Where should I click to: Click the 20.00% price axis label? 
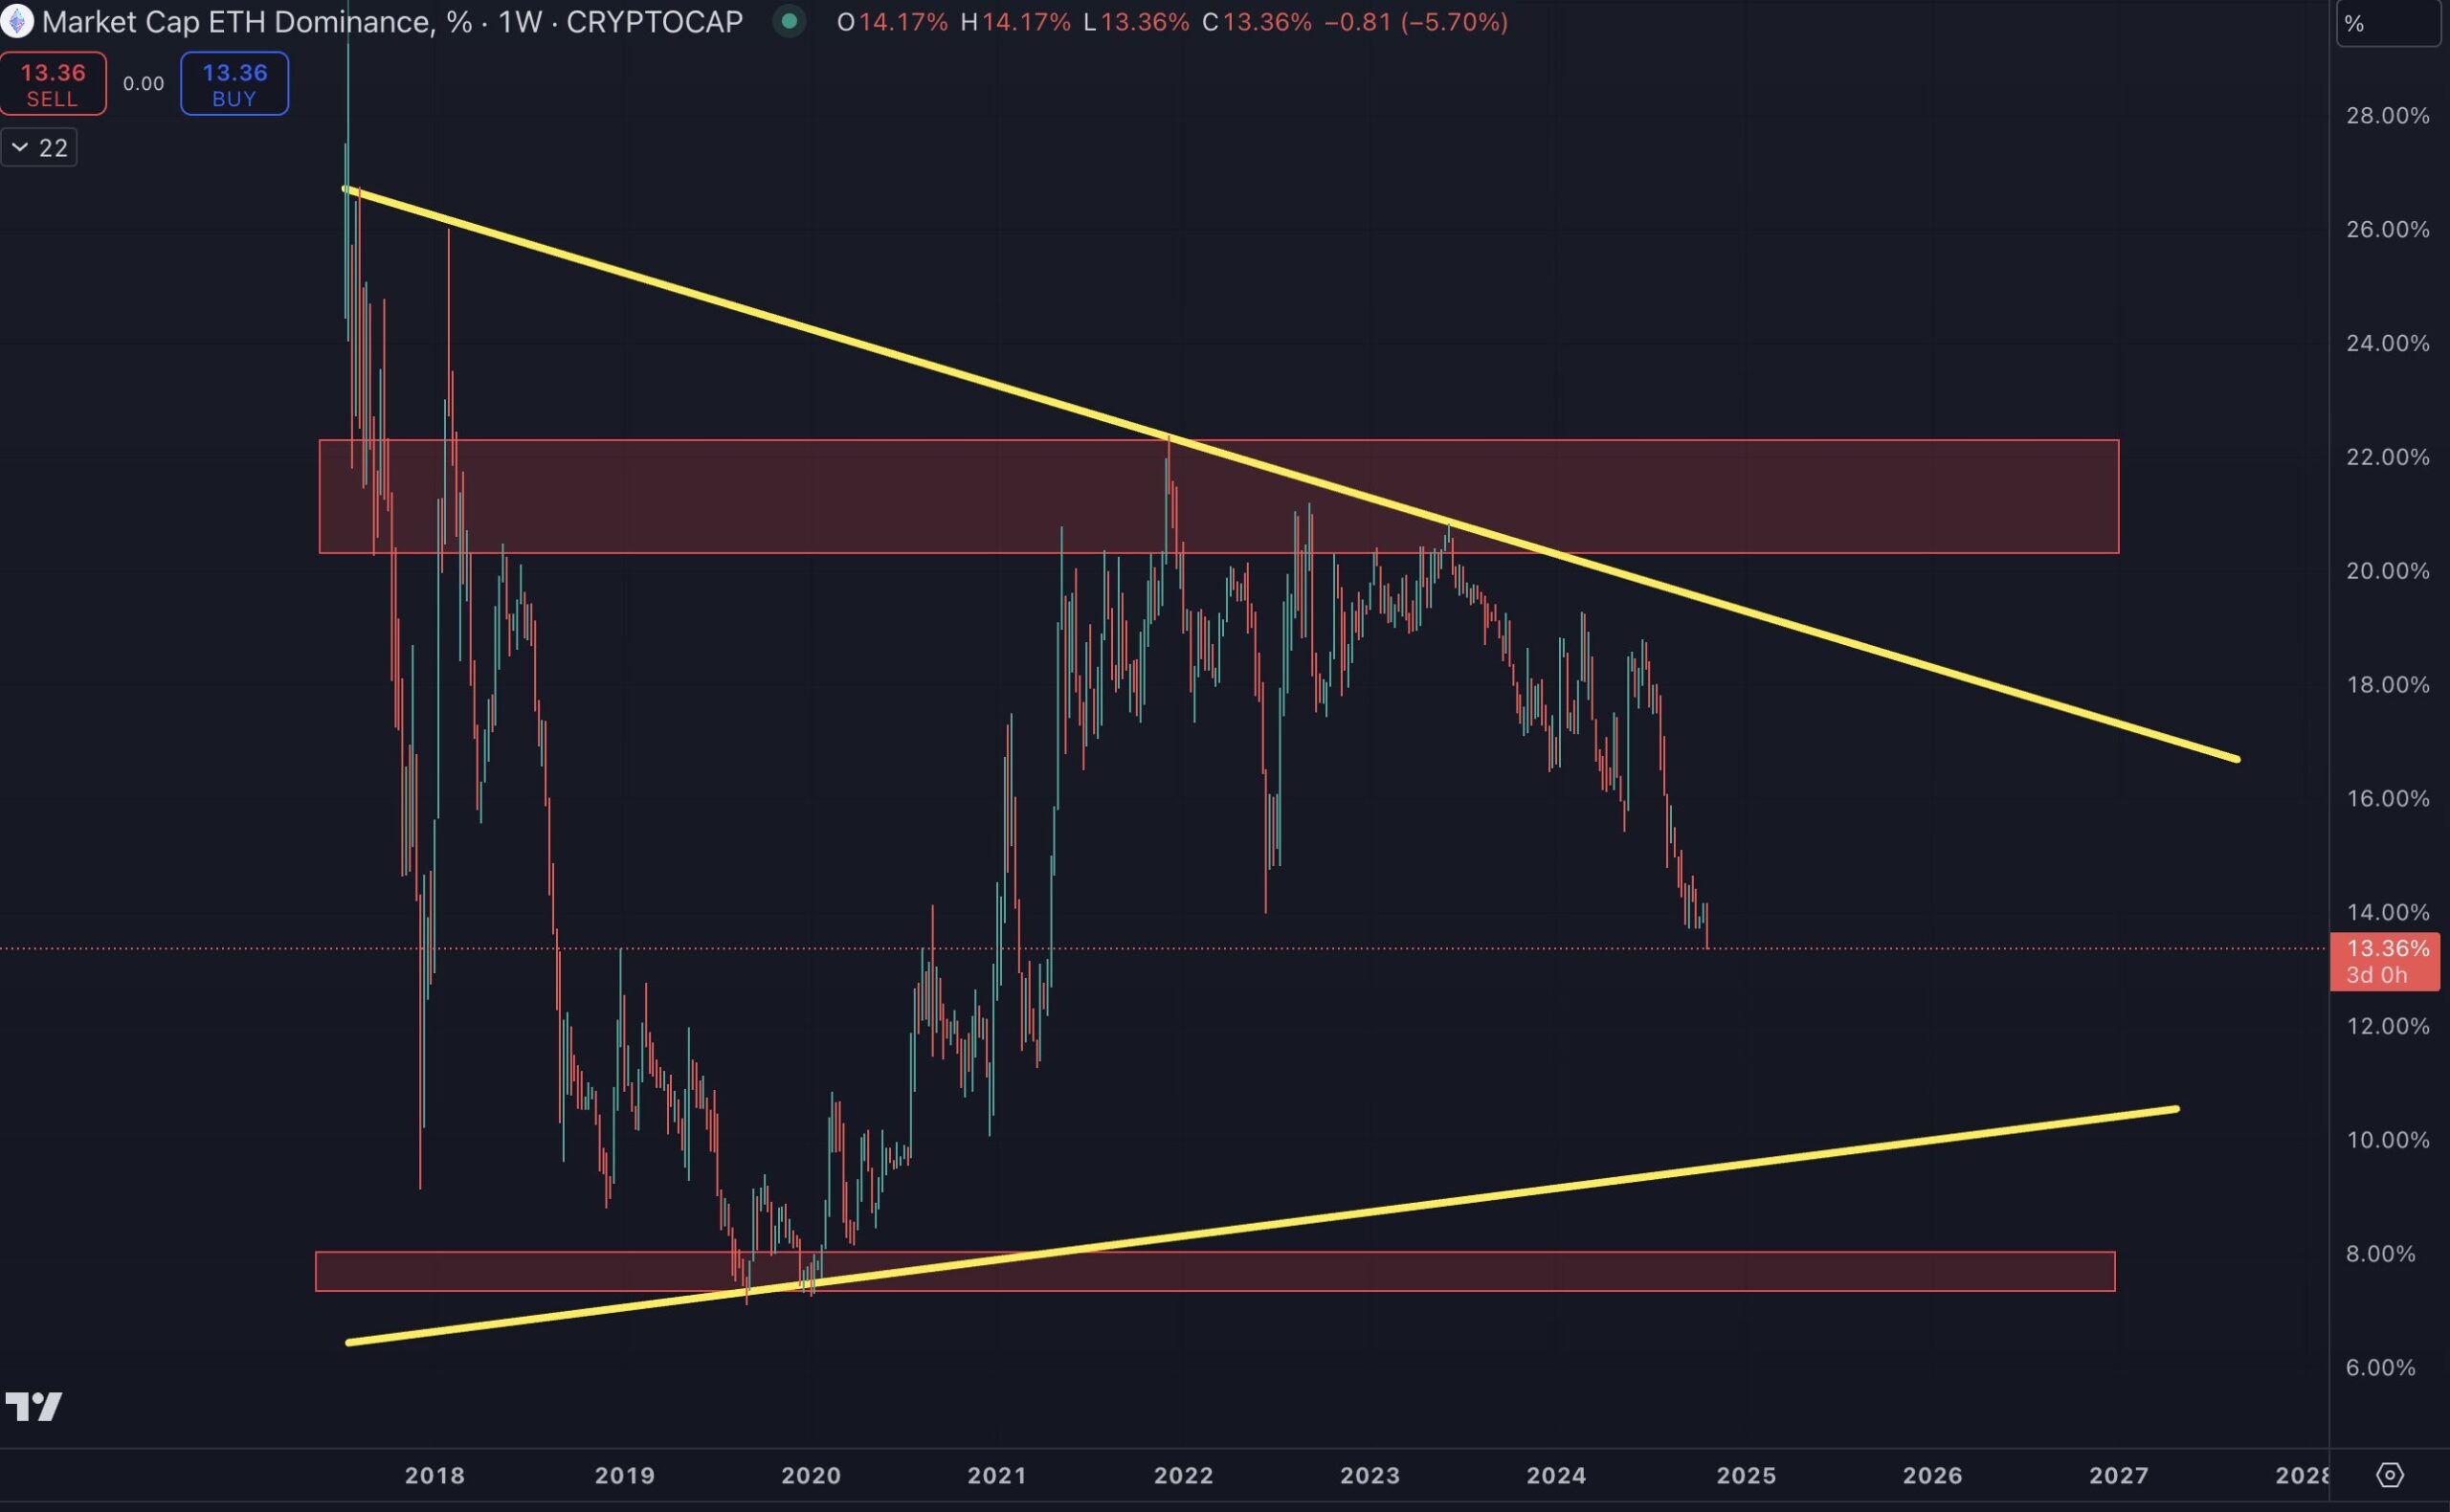coord(2388,571)
